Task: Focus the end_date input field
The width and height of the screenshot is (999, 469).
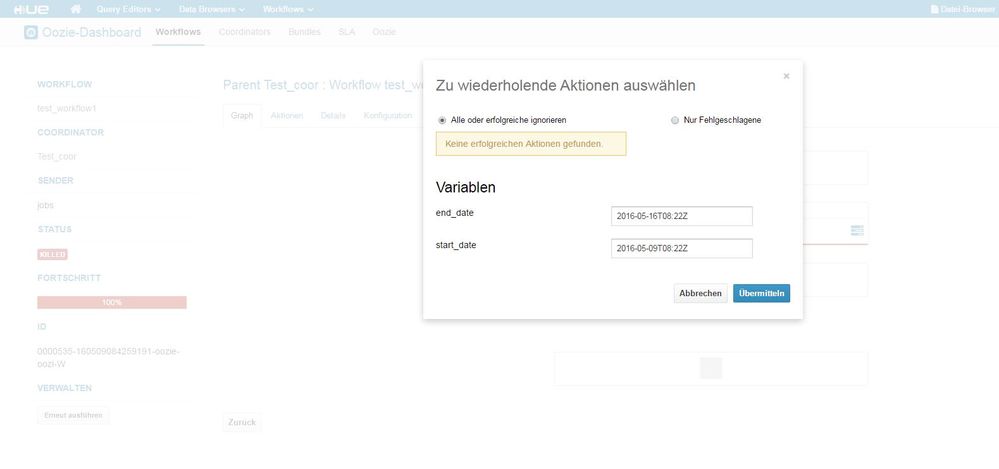Action: (x=682, y=216)
